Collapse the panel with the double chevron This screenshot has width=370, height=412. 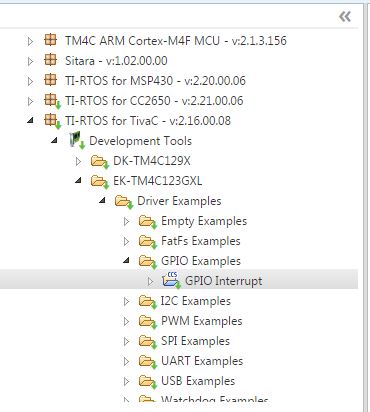tap(345, 16)
